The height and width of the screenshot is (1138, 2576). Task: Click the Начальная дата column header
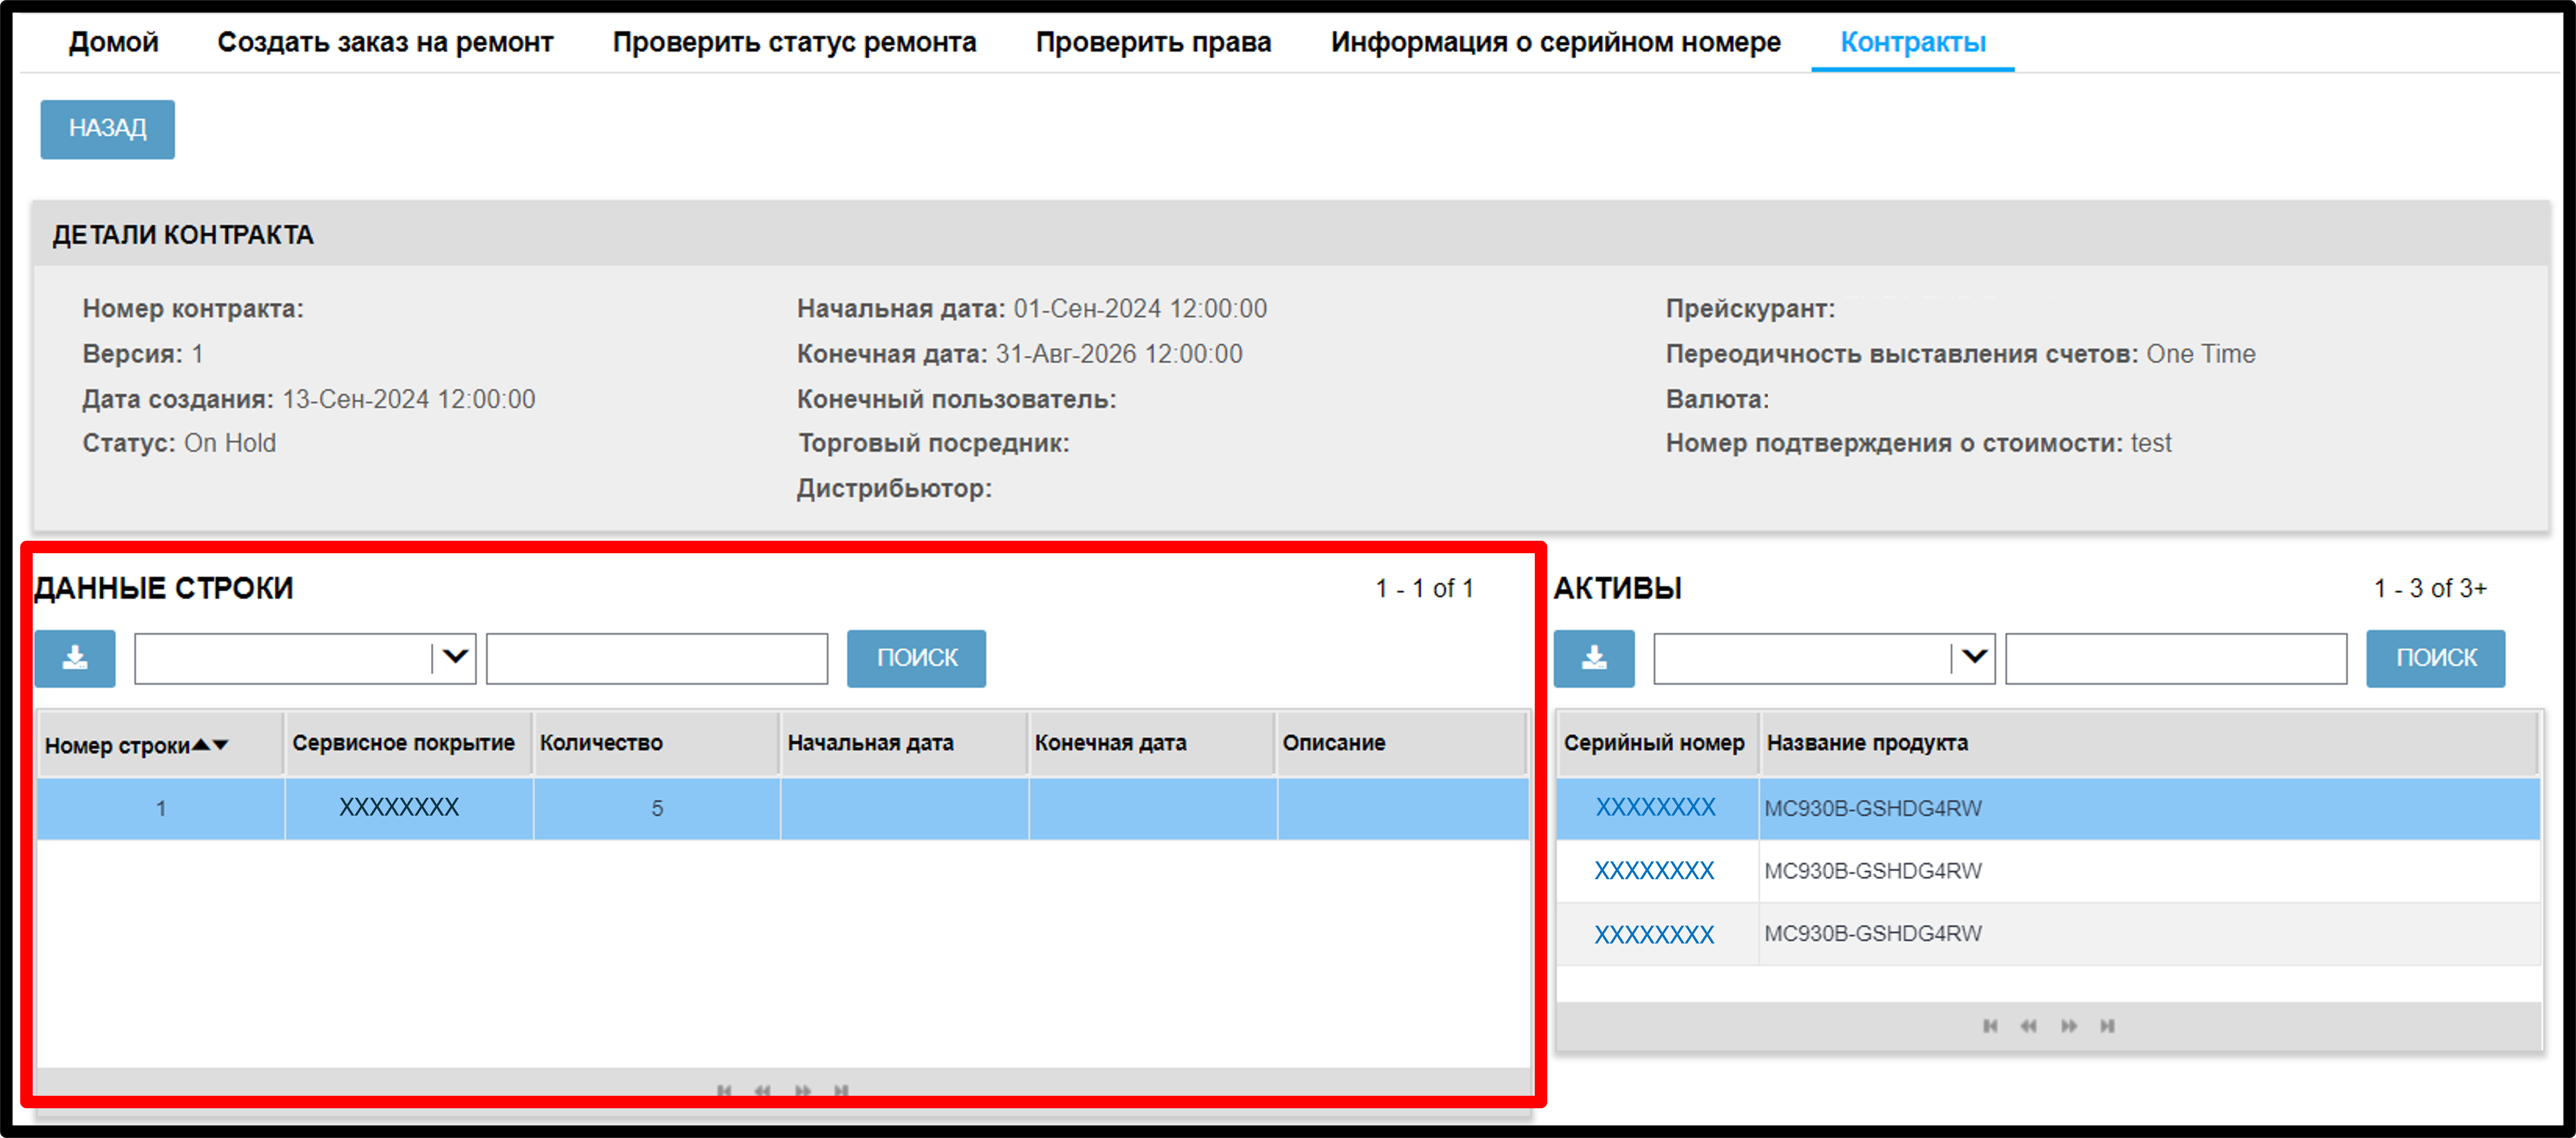[904, 743]
